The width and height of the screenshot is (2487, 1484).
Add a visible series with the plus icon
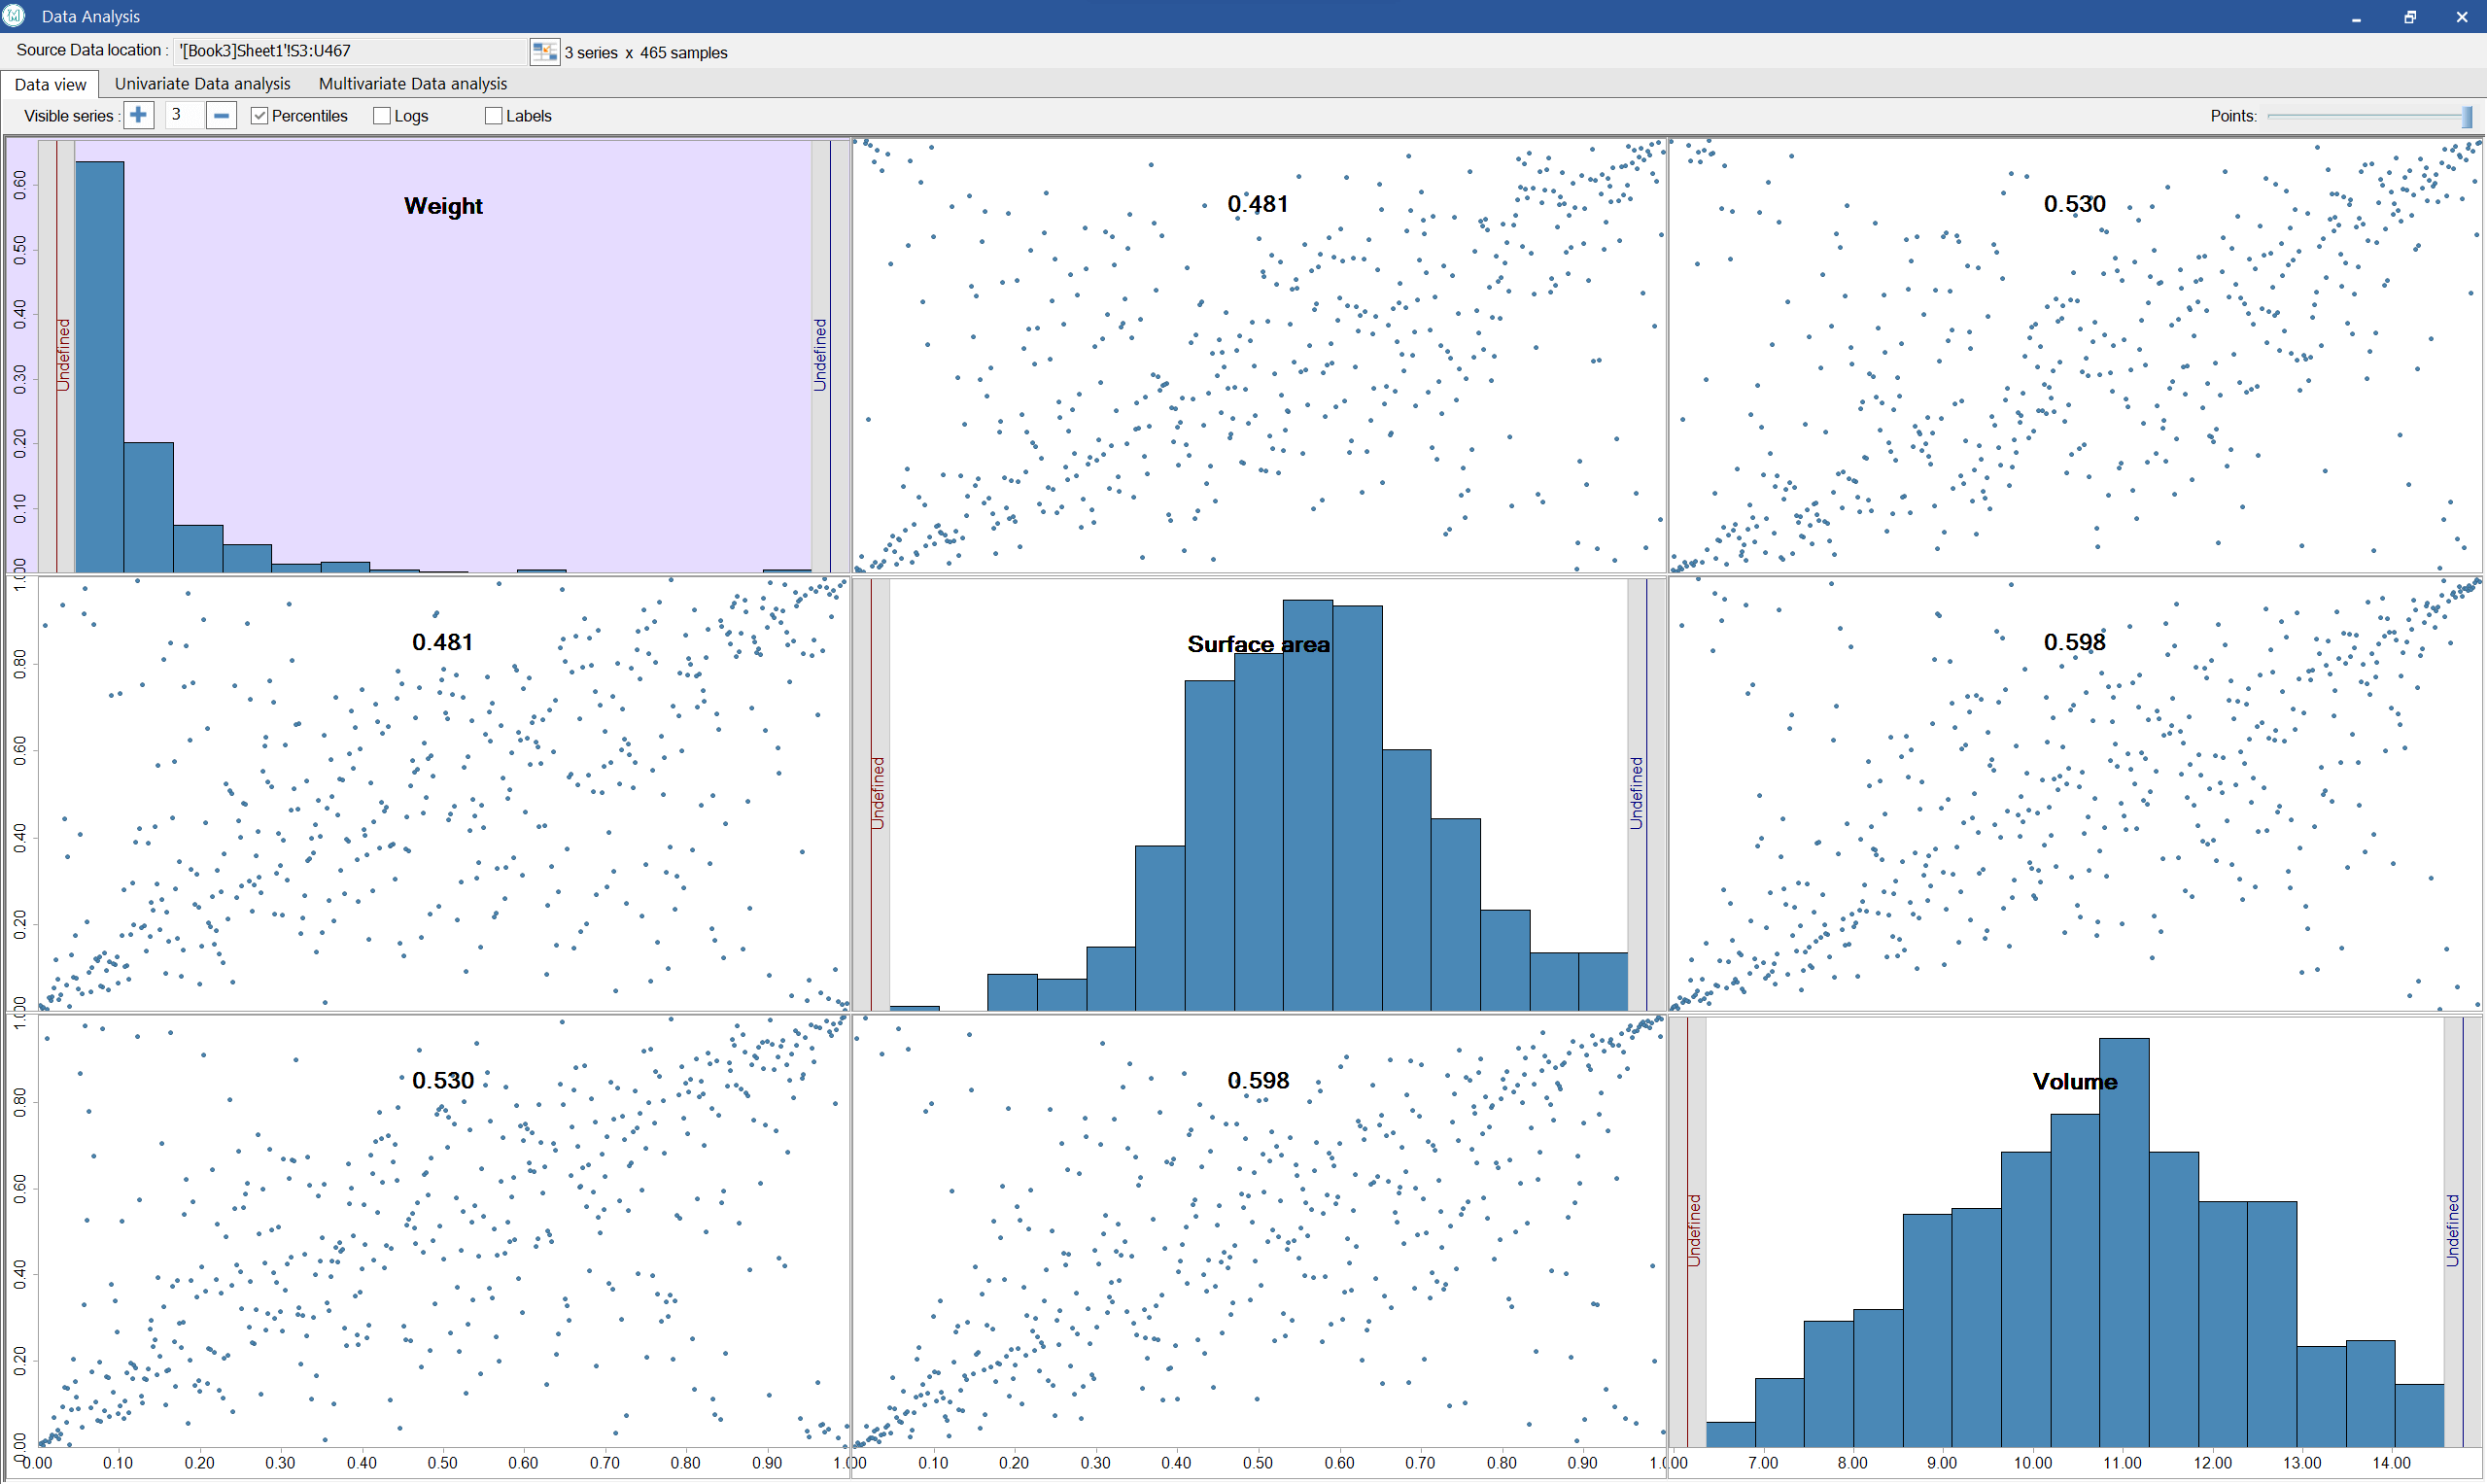click(x=138, y=115)
